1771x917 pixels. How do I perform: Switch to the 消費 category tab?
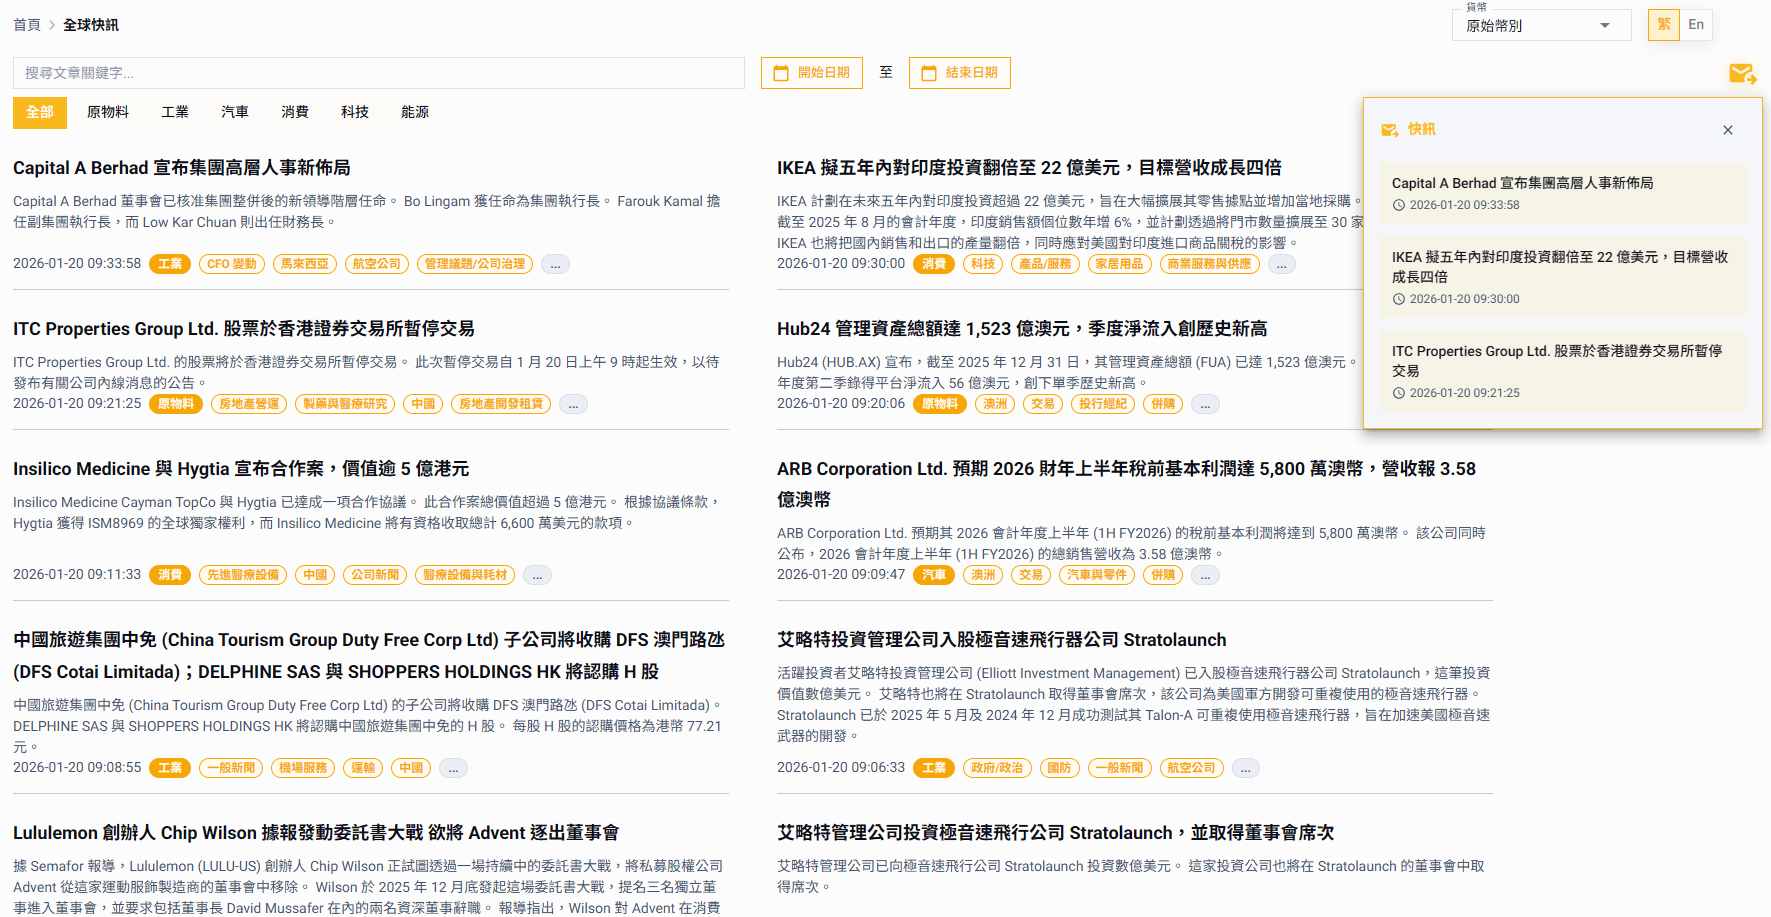(294, 112)
